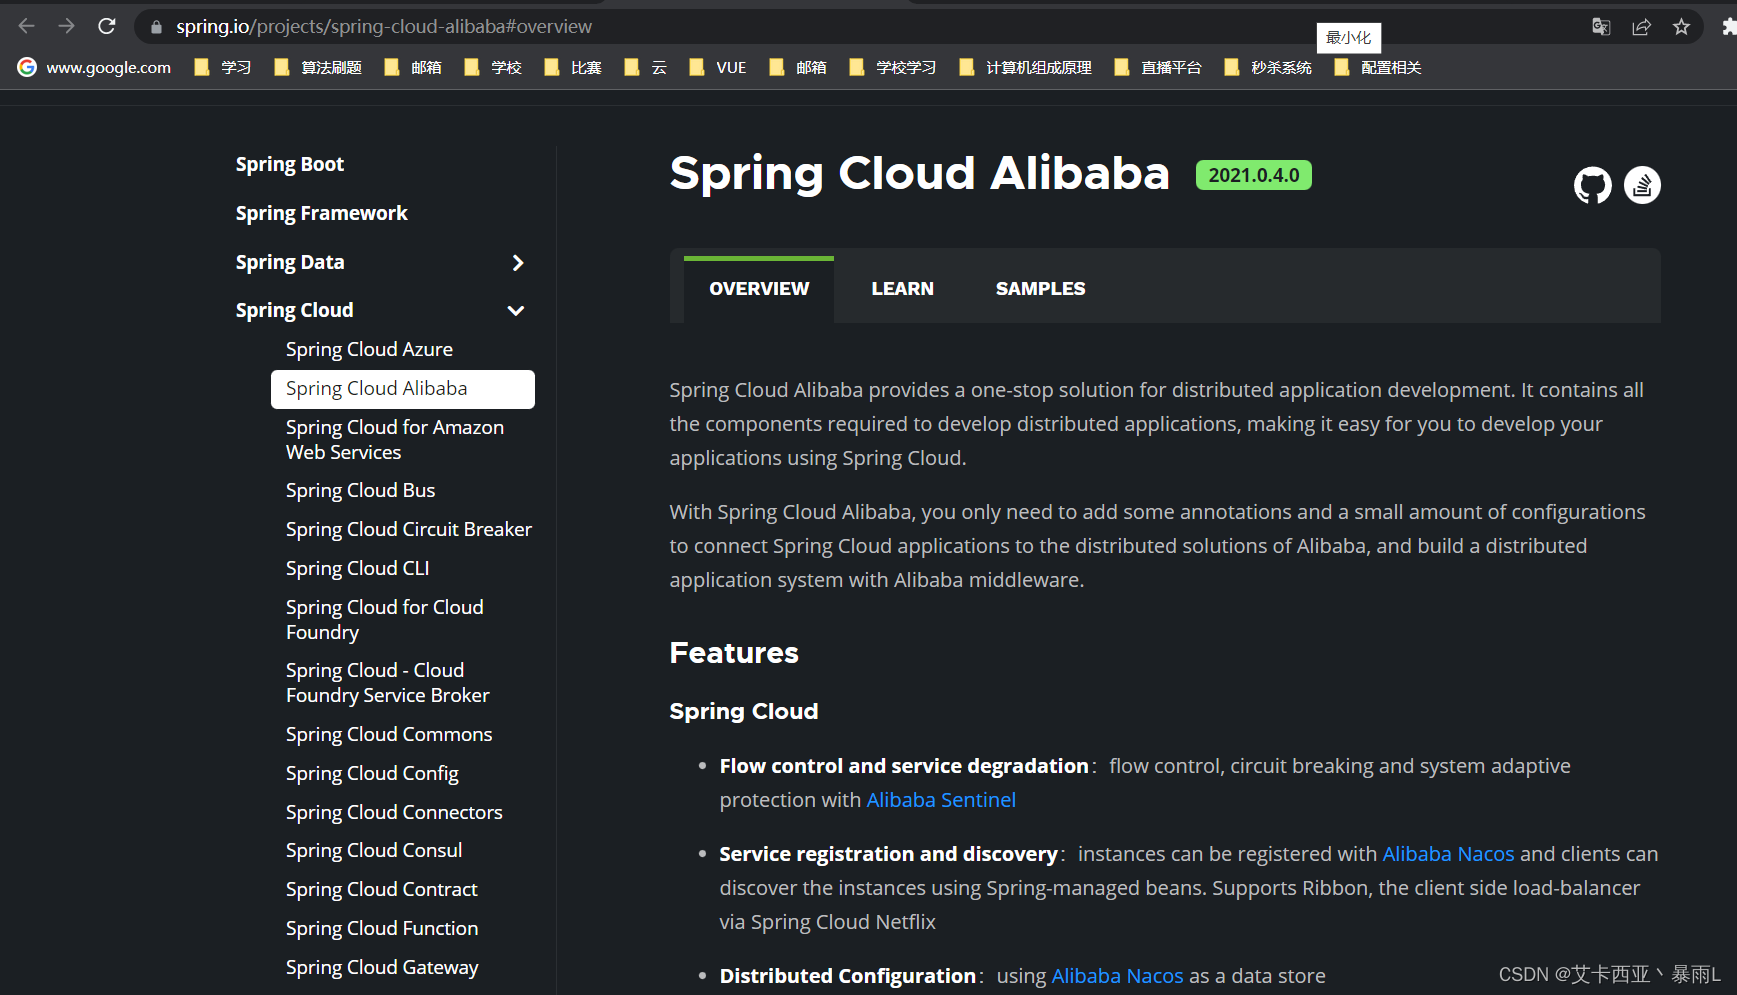The width and height of the screenshot is (1737, 995).
Task: Open the 学校学习 bookmark folder
Action: coord(893,67)
